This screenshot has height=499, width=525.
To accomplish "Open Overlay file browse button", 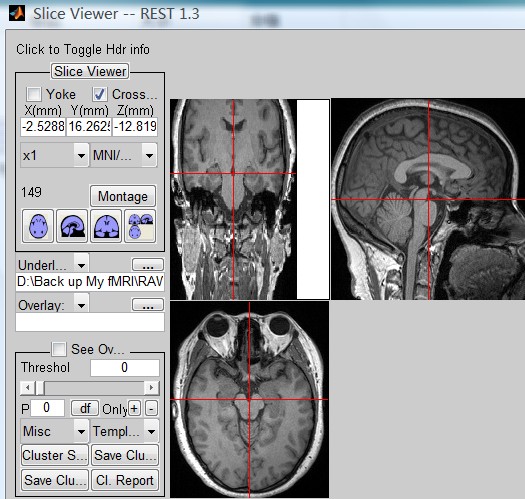I will pyautogui.click(x=148, y=305).
